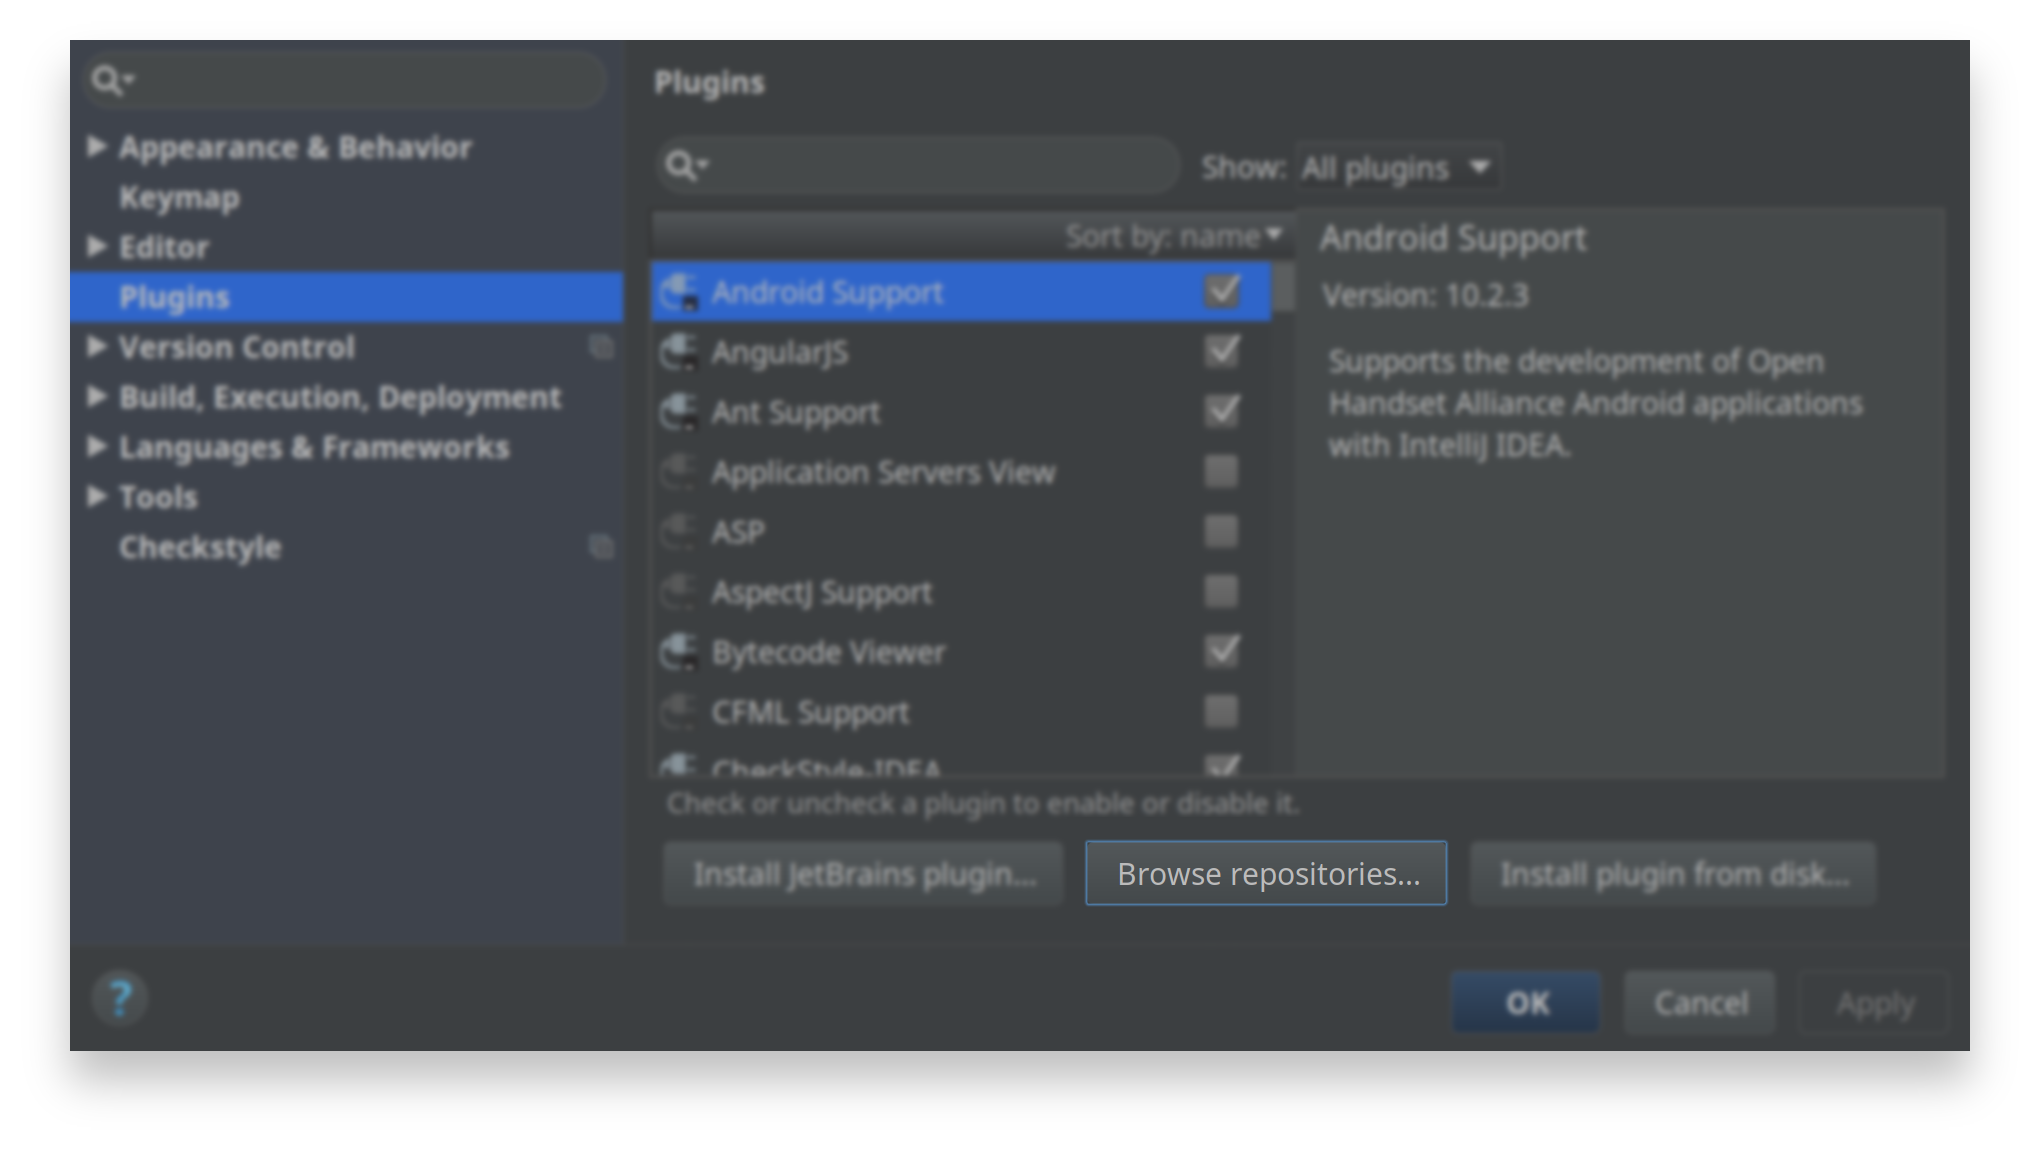The height and width of the screenshot is (1151, 2040).
Task: Select Checkstyle settings entry
Action: 200,547
